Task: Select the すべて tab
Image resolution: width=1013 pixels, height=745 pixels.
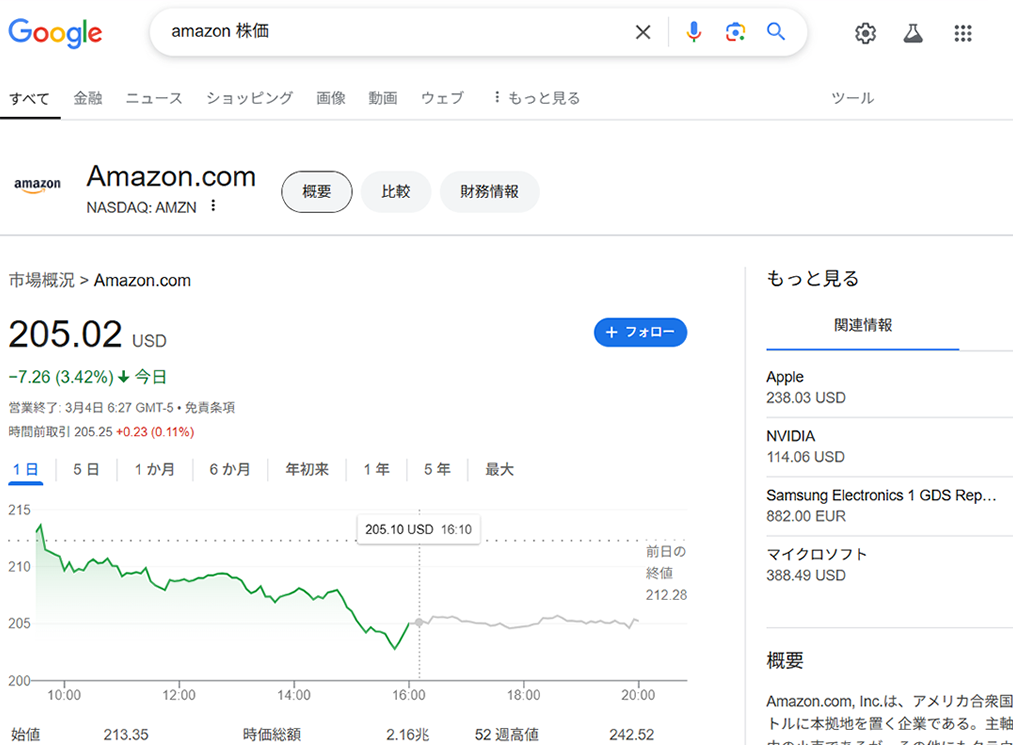Action: tap(30, 99)
